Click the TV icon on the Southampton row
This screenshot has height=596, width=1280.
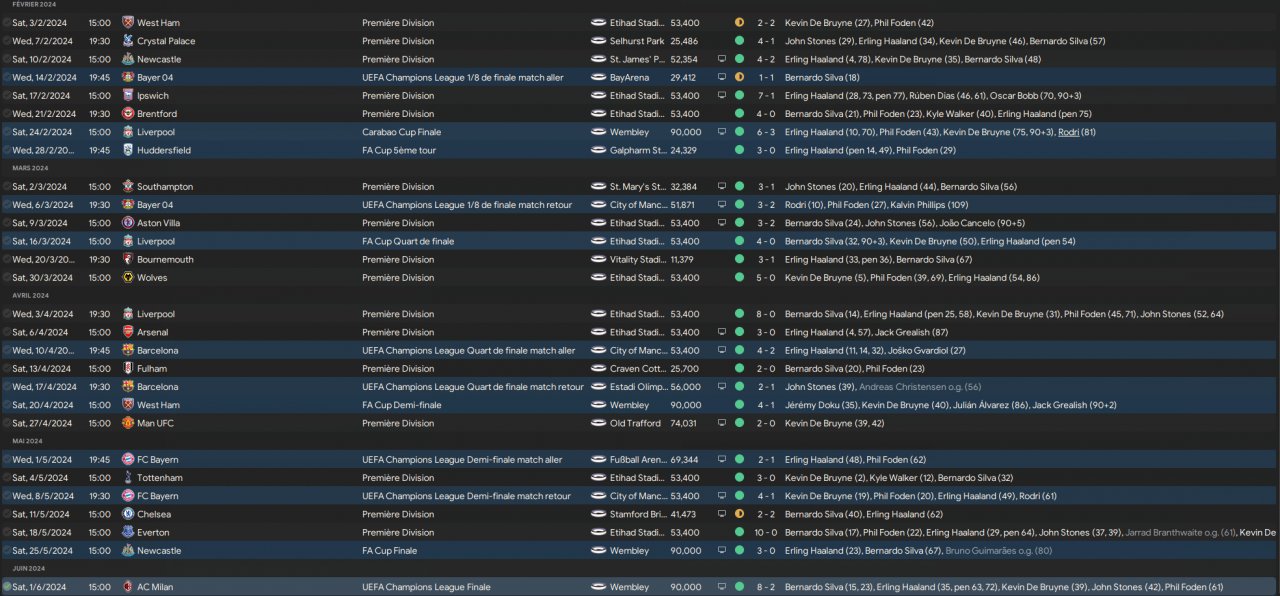722,187
